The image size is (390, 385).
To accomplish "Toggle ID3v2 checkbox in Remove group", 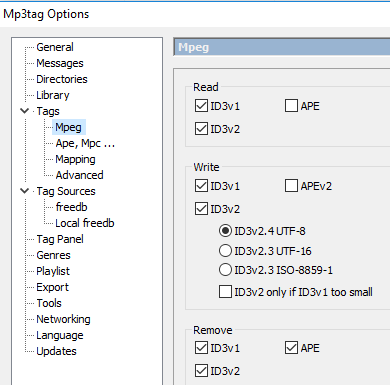I will 201,371.
